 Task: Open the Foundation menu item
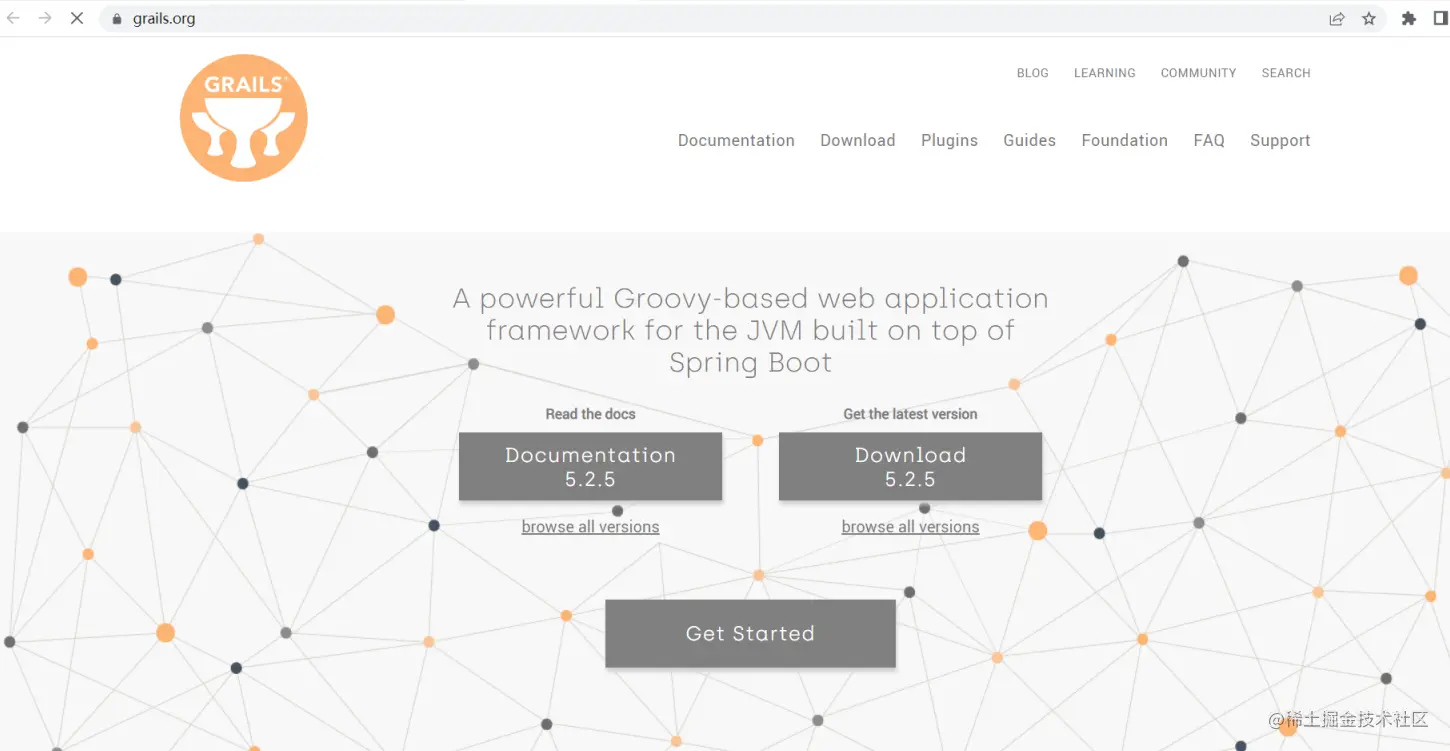1125,140
